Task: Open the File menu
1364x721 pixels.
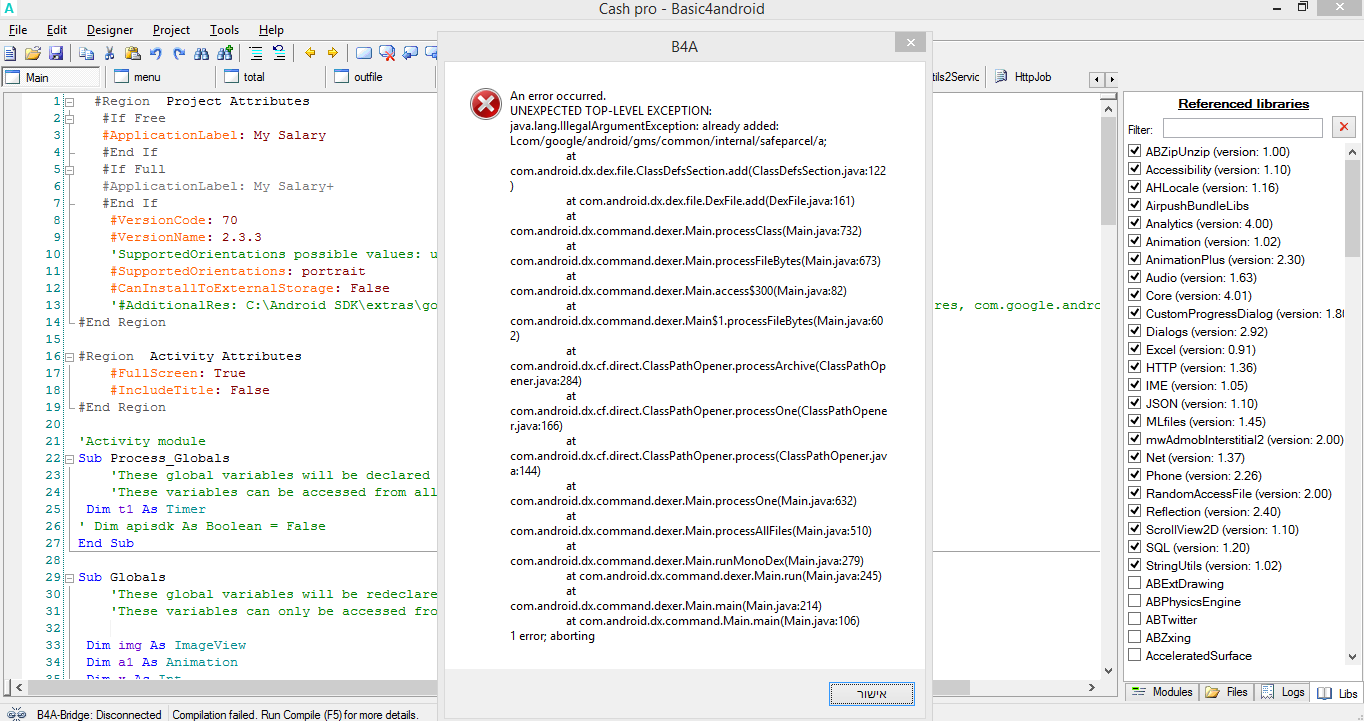Action: (18, 30)
